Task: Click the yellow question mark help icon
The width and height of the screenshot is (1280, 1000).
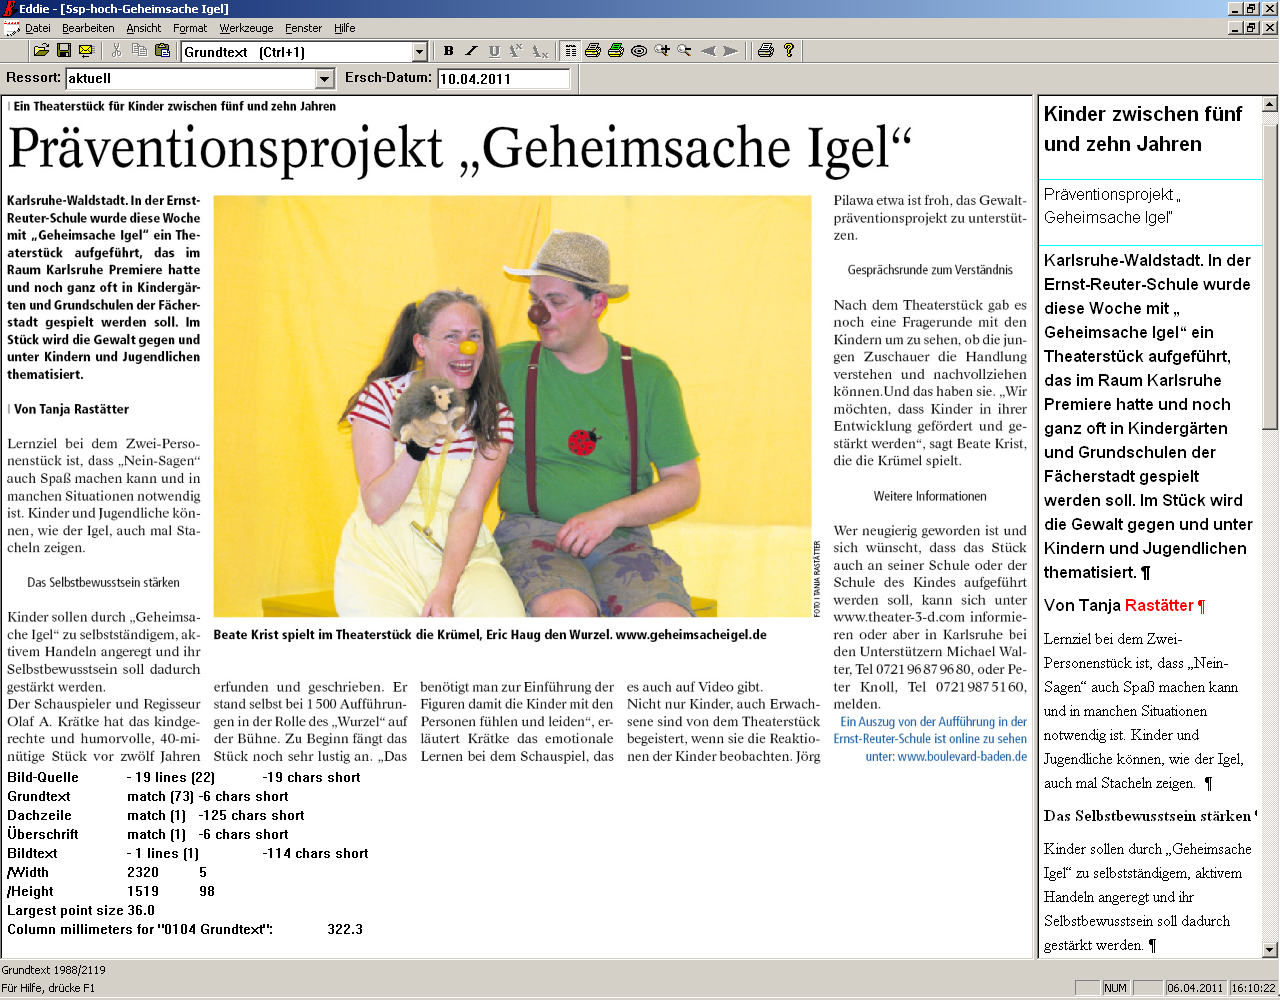Action: (789, 50)
